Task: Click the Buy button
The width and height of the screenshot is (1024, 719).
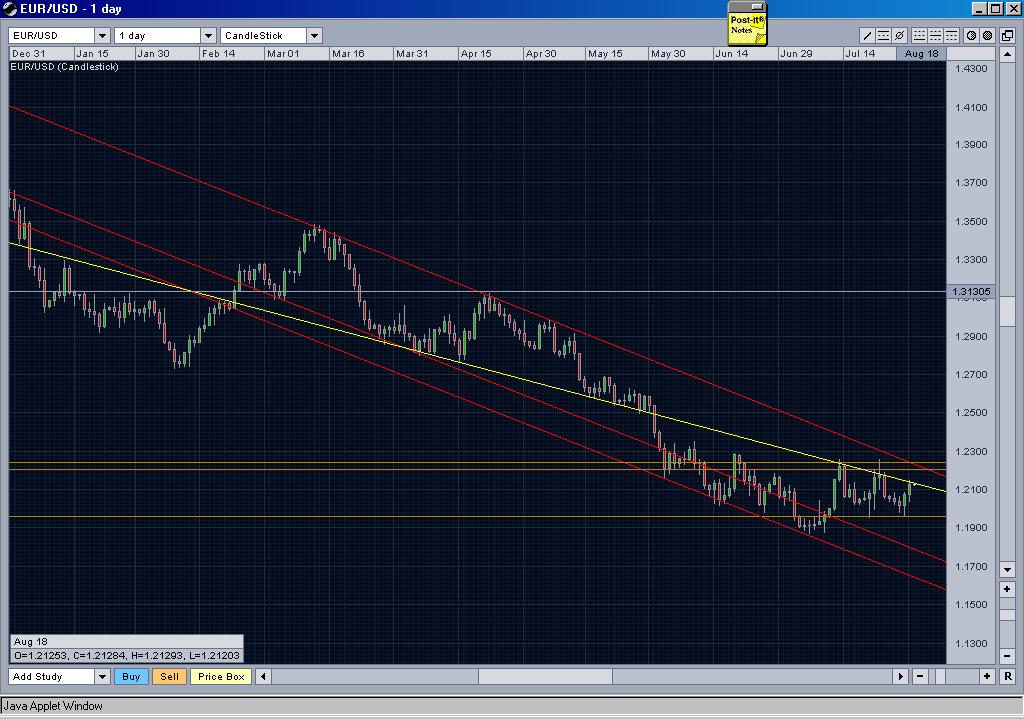Action: [x=130, y=676]
